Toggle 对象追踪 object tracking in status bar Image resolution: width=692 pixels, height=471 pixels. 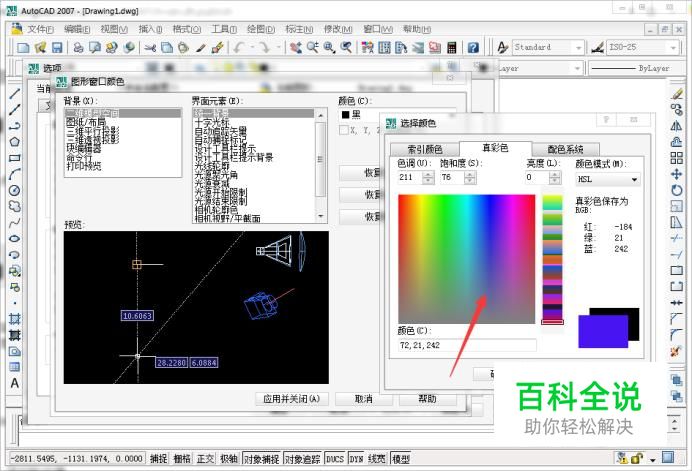[302, 459]
